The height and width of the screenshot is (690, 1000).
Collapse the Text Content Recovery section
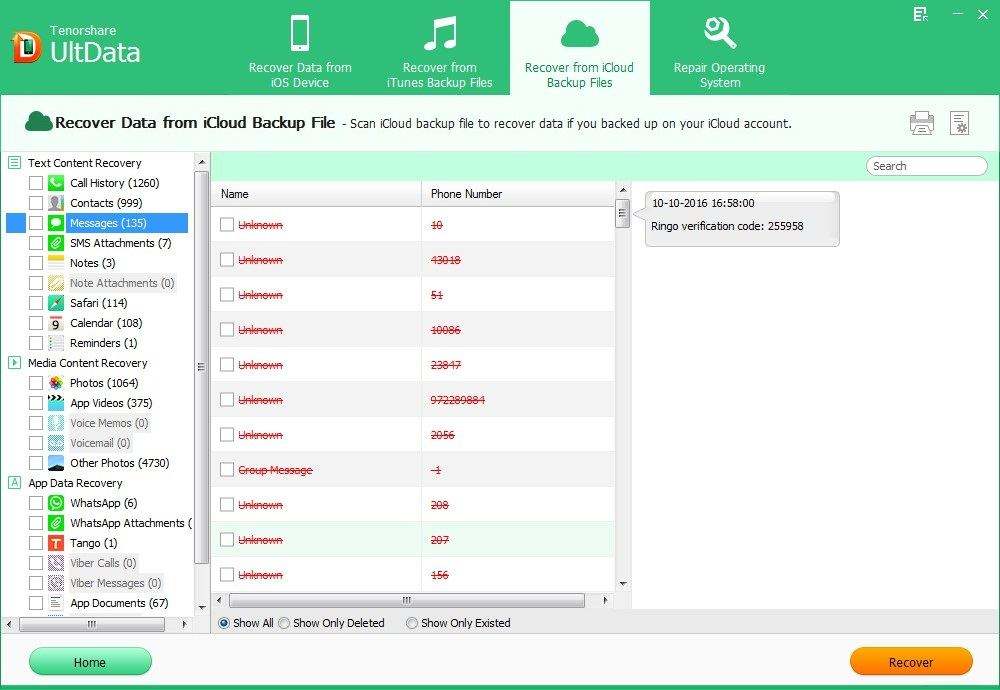tap(15, 163)
